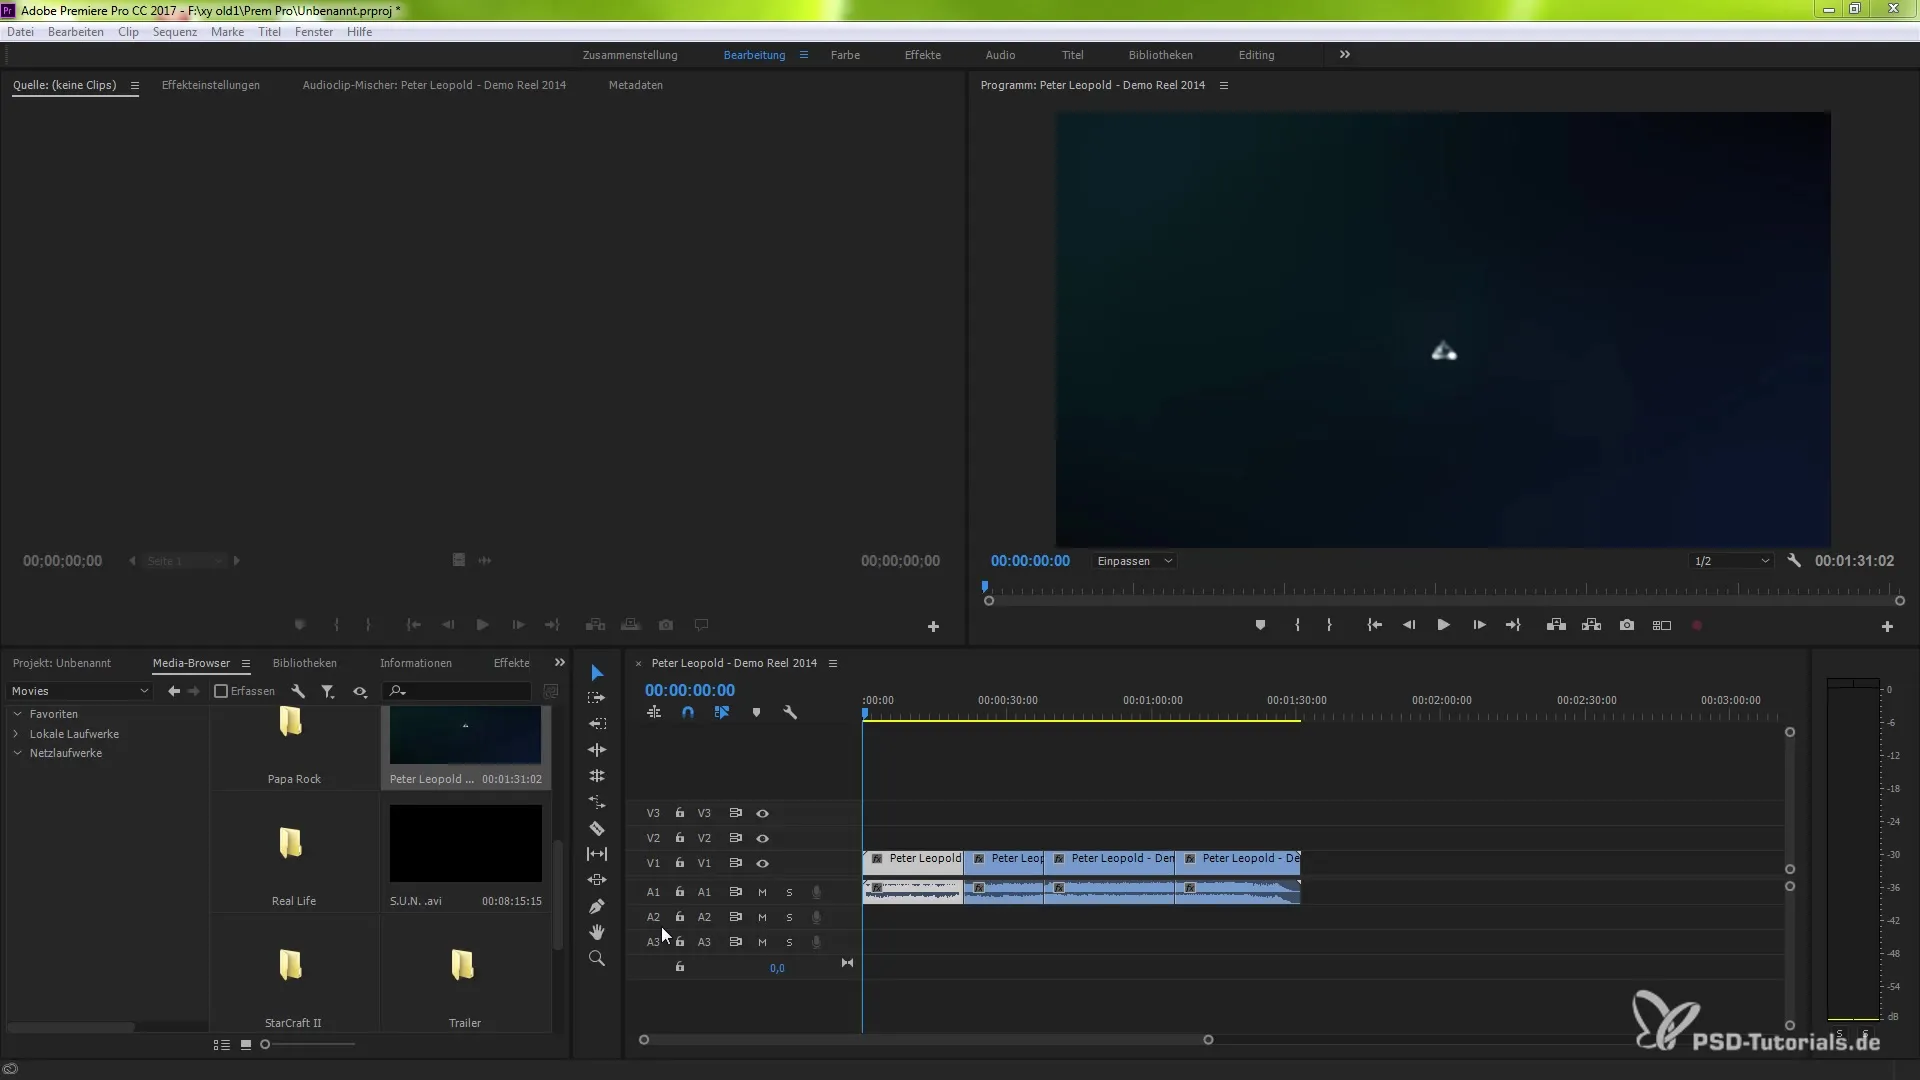
Task: Click the timeline add marker icon
Action: (756, 713)
